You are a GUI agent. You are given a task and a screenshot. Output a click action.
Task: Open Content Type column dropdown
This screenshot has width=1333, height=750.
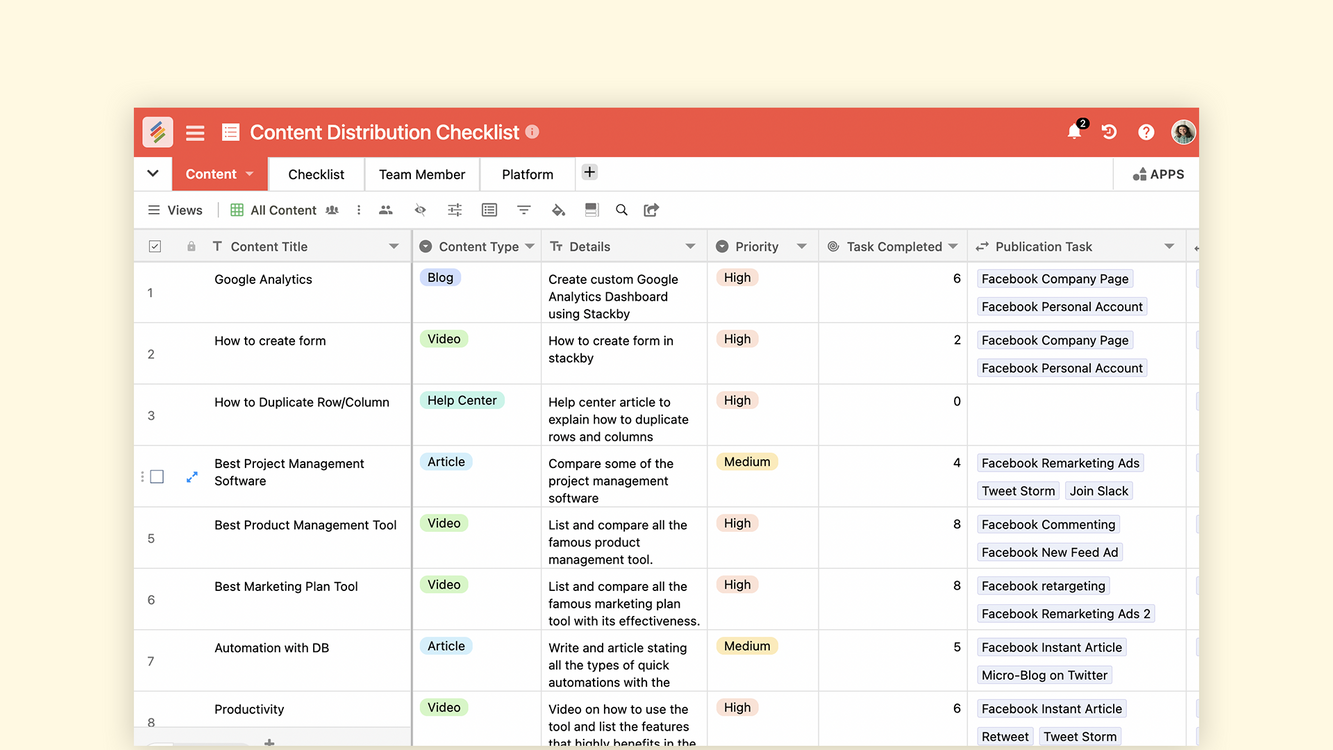tap(530, 246)
